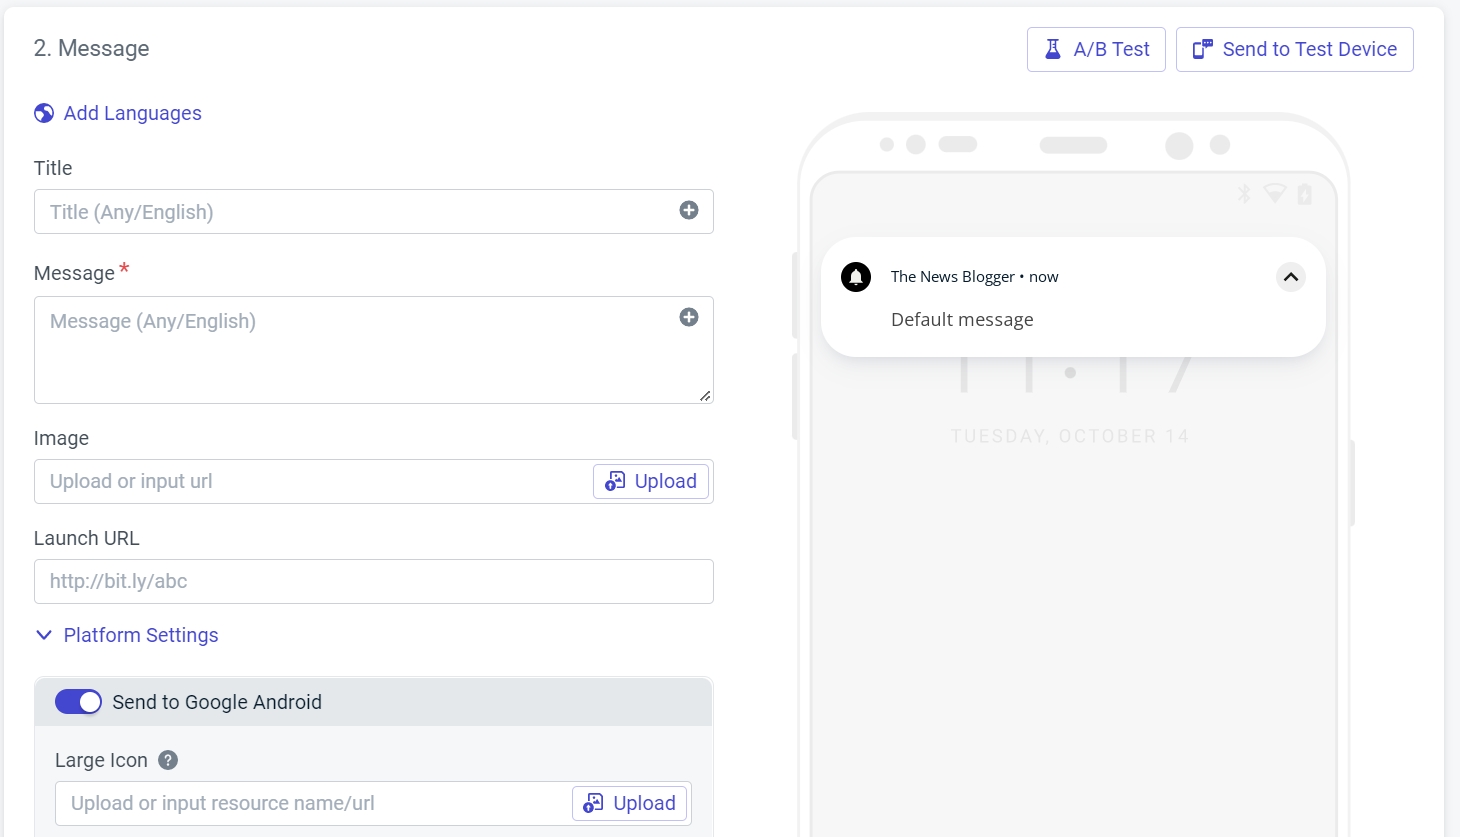
Task: Click the Wi-Fi icon in phone preview
Action: 1274,193
